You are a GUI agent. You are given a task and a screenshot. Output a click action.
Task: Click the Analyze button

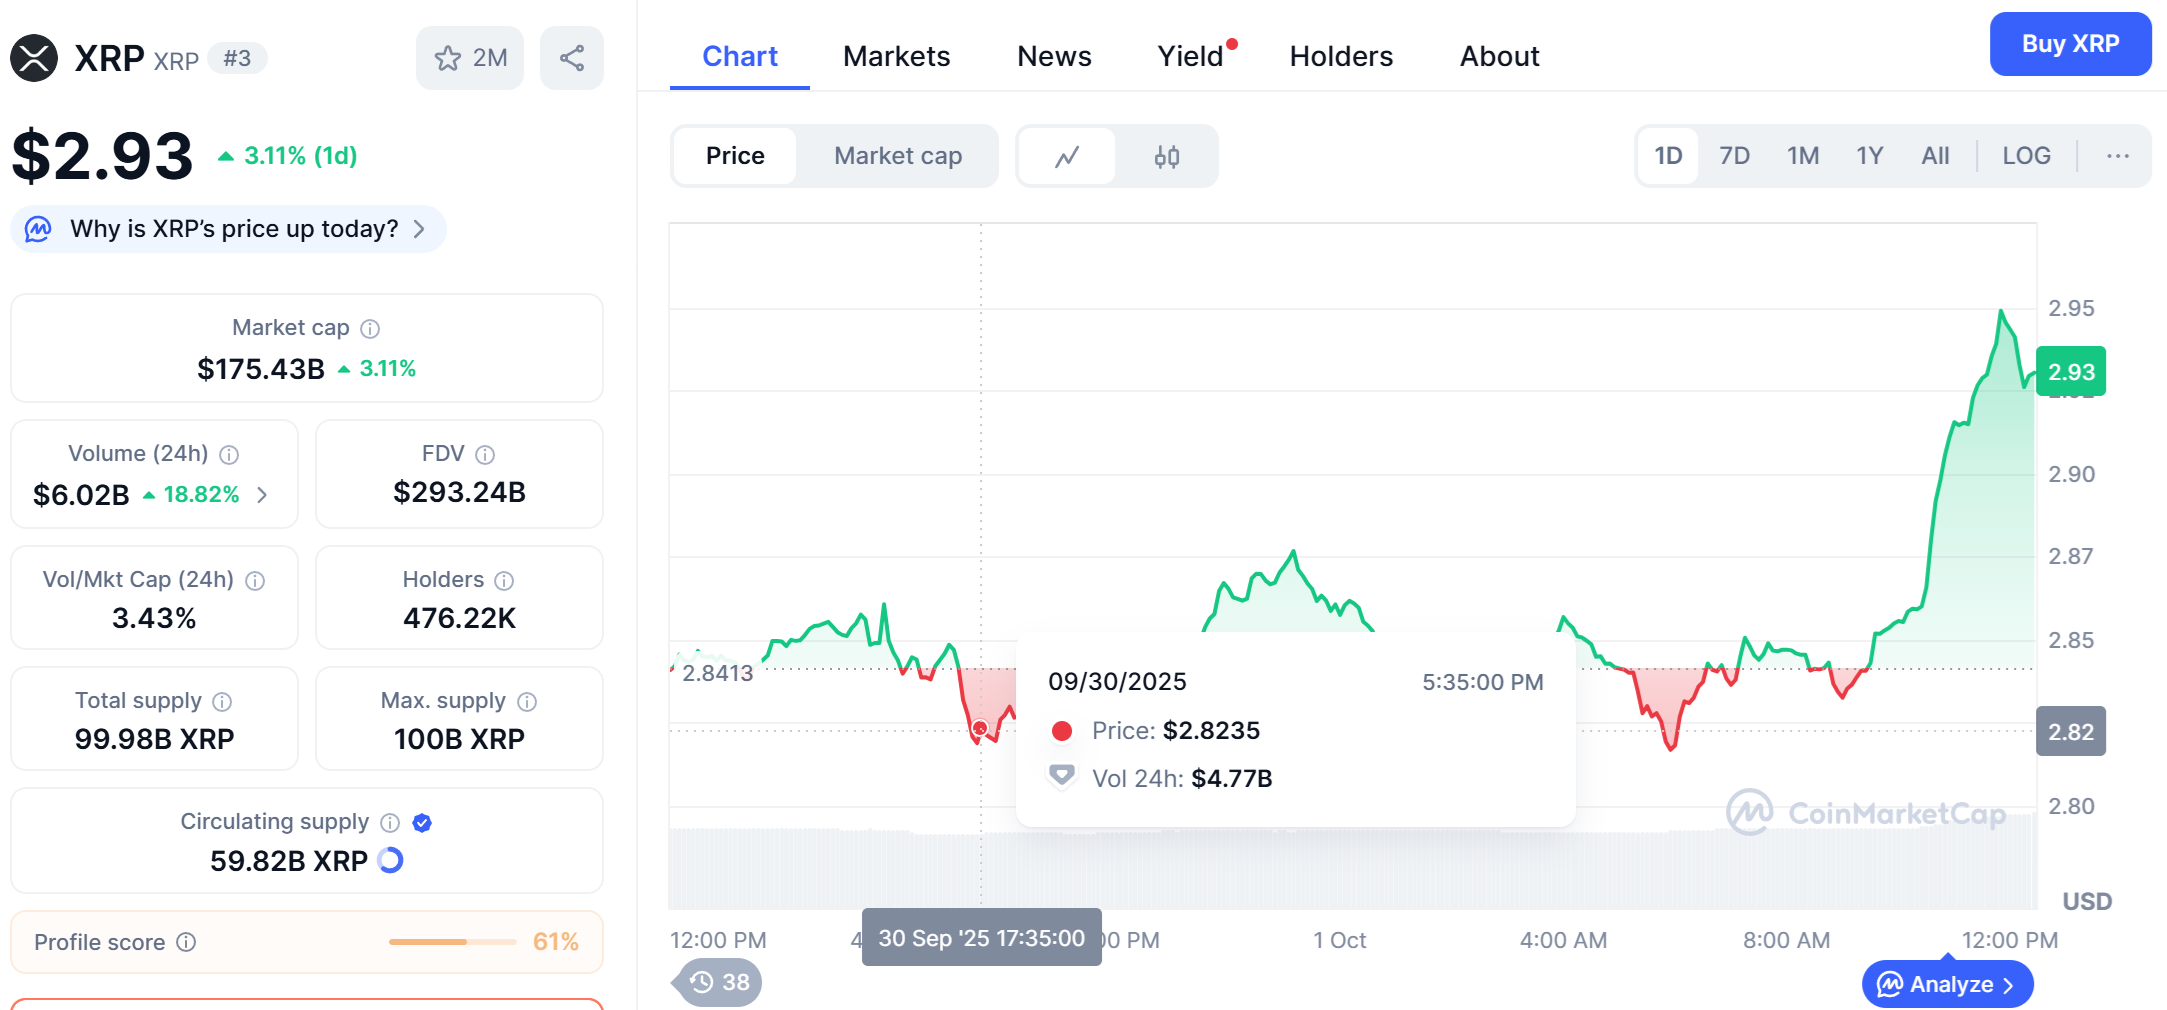[x=1946, y=985]
